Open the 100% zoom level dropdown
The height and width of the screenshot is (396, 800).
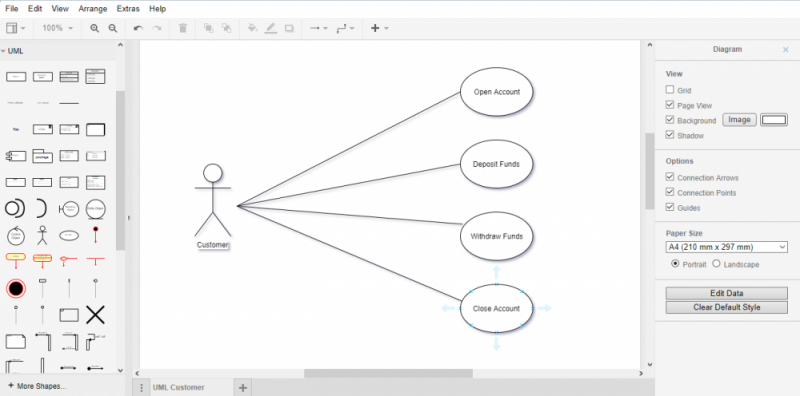pyautogui.click(x=58, y=29)
